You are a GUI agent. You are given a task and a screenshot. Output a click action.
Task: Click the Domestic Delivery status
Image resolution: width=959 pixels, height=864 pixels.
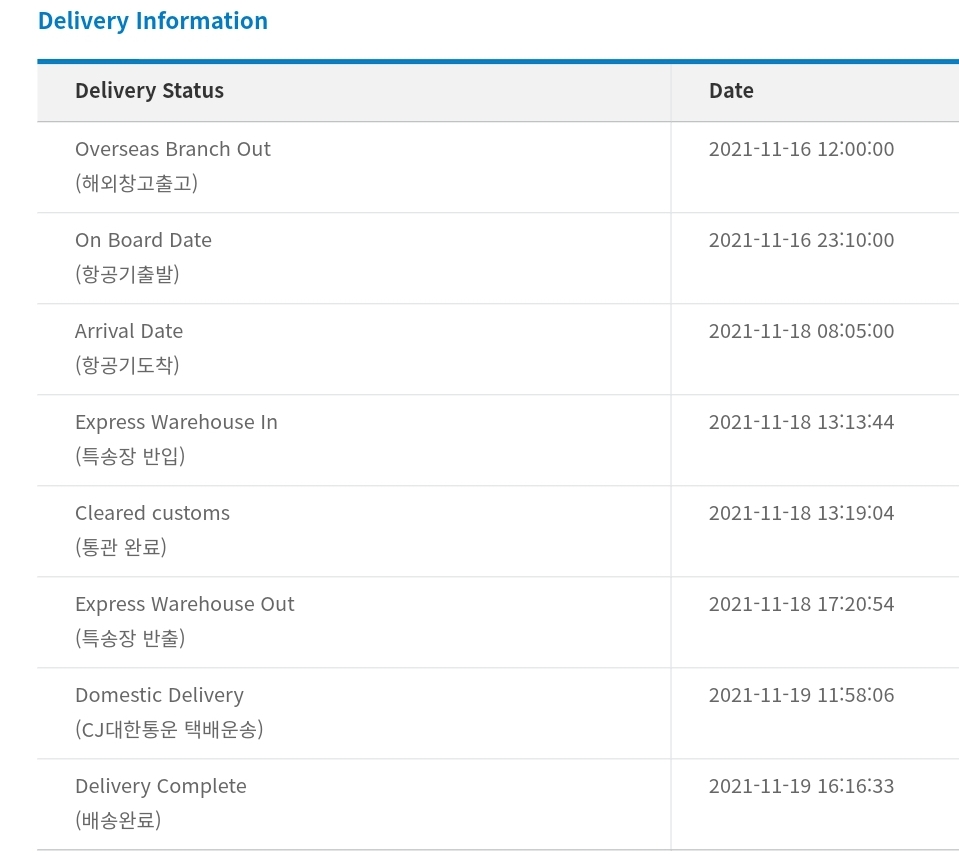tap(159, 695)
